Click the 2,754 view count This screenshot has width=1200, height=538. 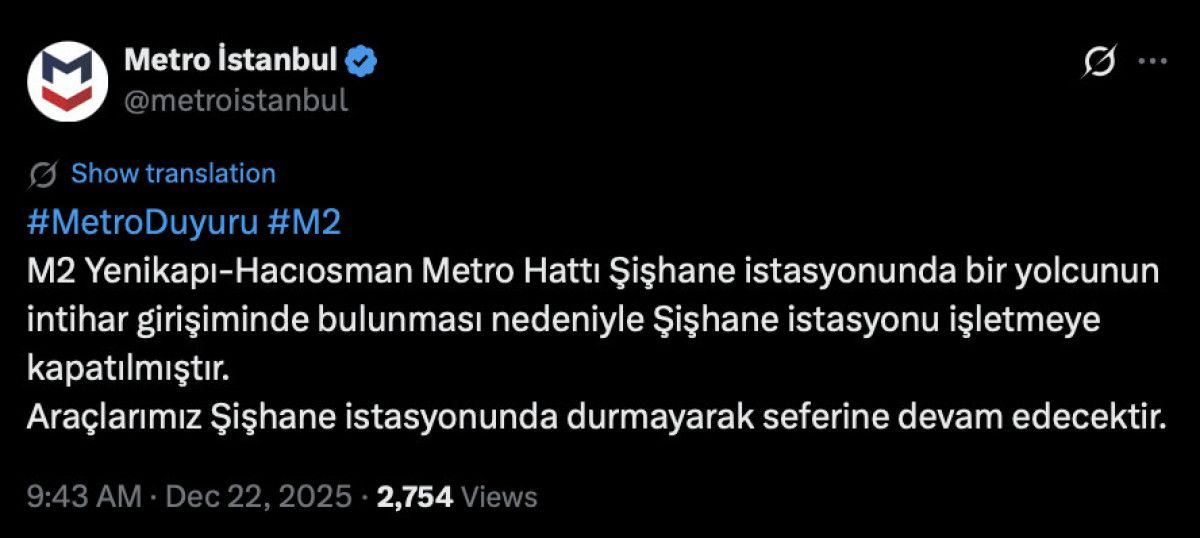(x=415, y=497)
